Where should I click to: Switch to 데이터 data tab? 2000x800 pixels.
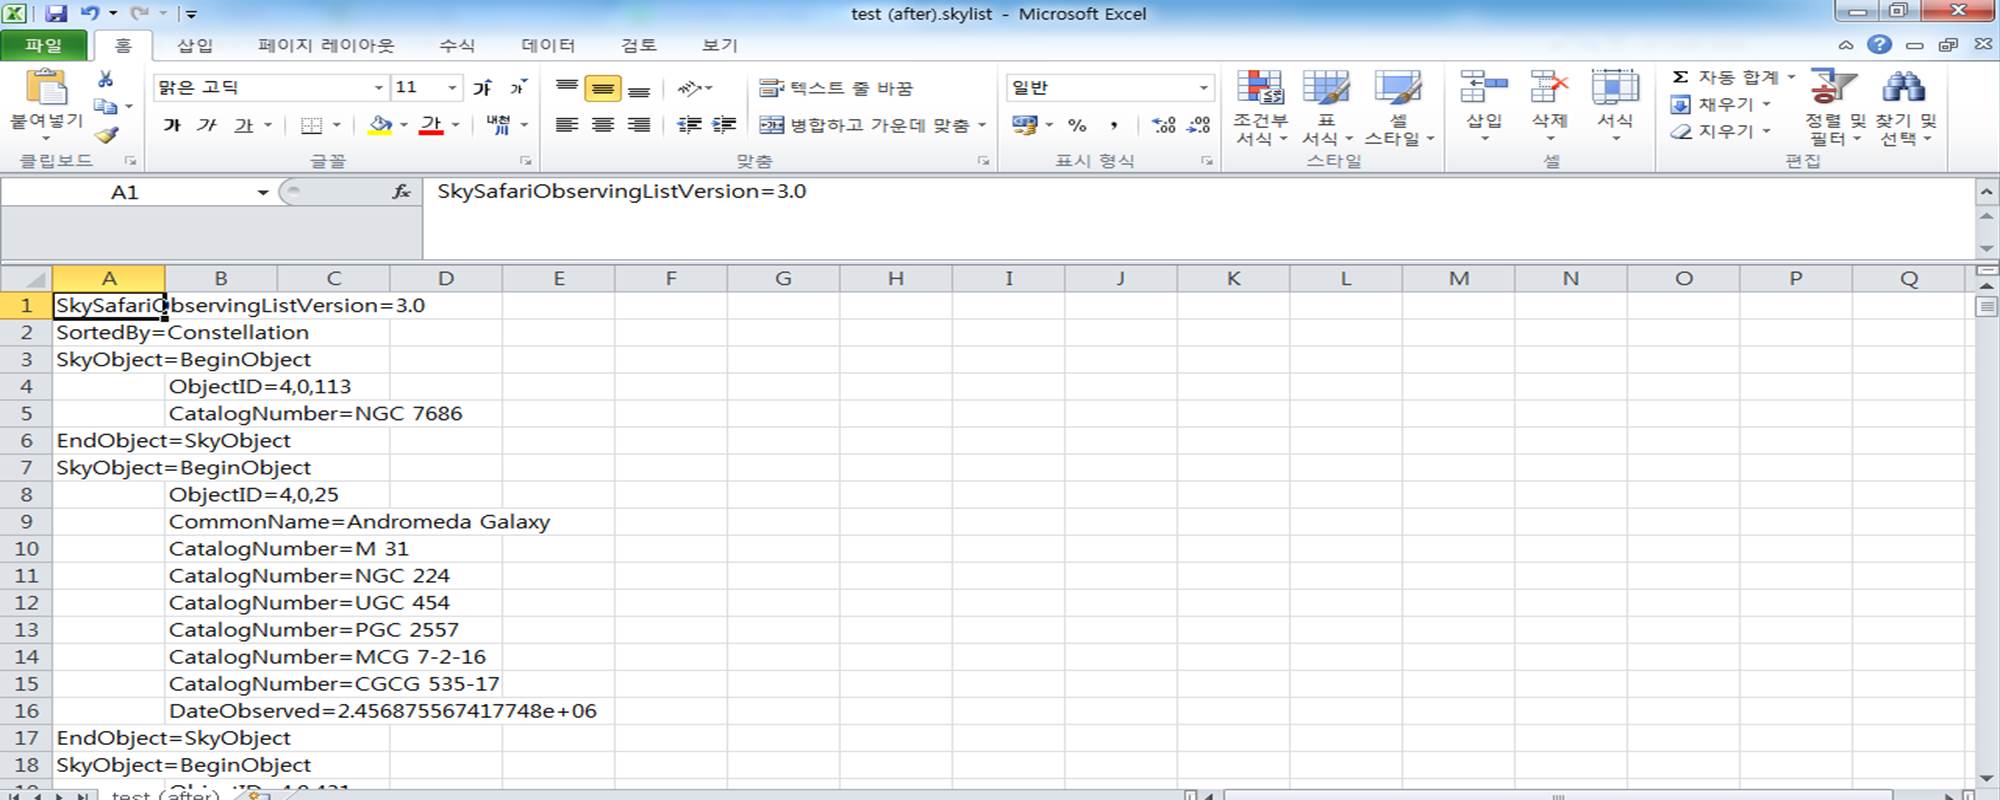[548, 45]
